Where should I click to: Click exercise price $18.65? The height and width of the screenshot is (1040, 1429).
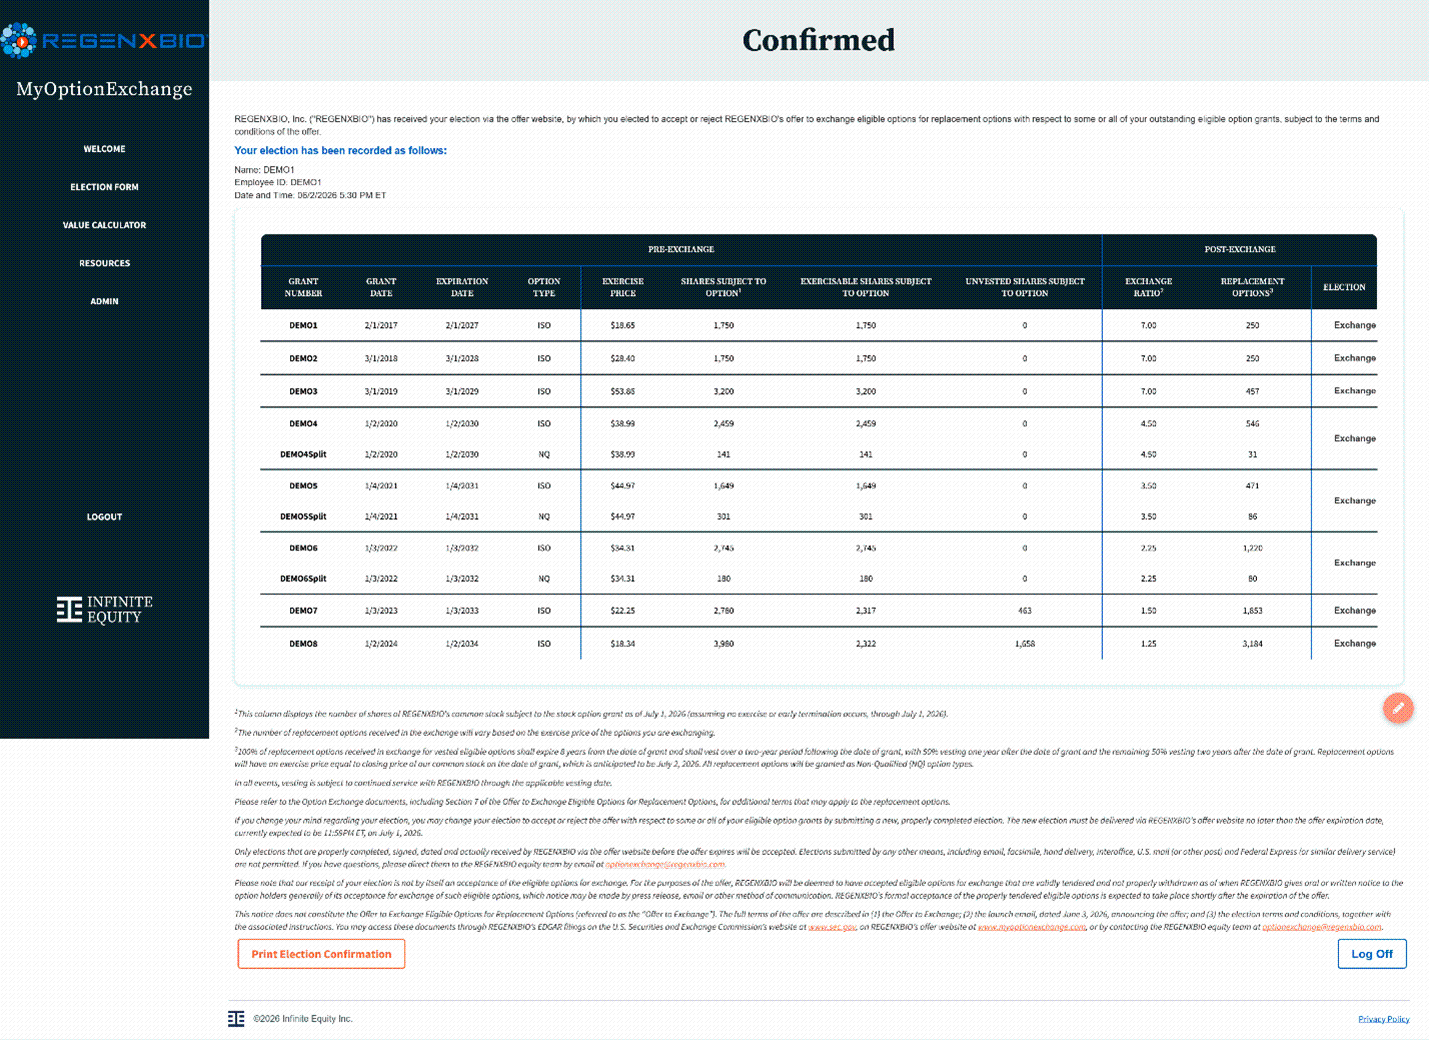(623, 326)
